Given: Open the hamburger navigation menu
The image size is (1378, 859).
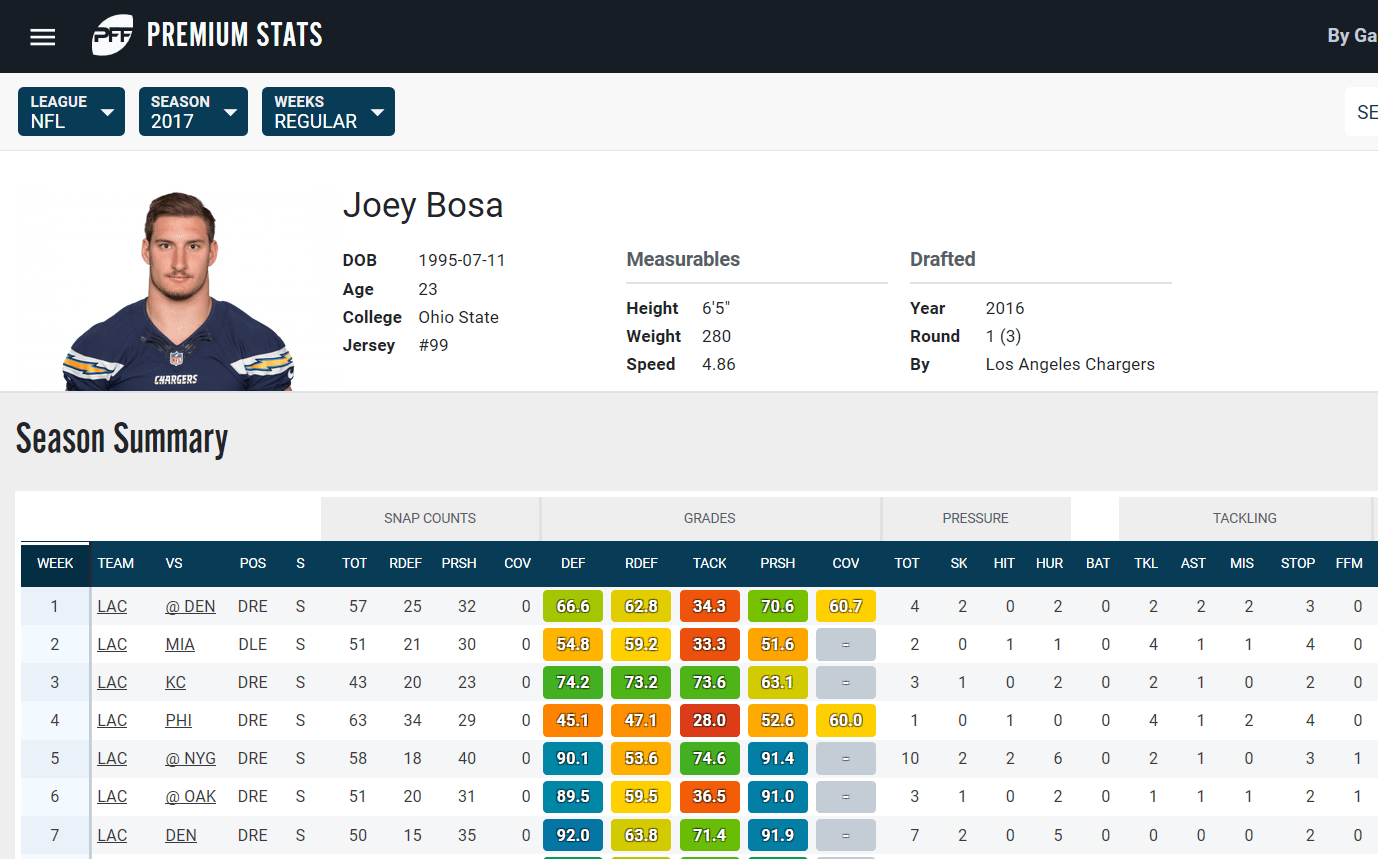Looking at the screenshot, I should [42, 36].
